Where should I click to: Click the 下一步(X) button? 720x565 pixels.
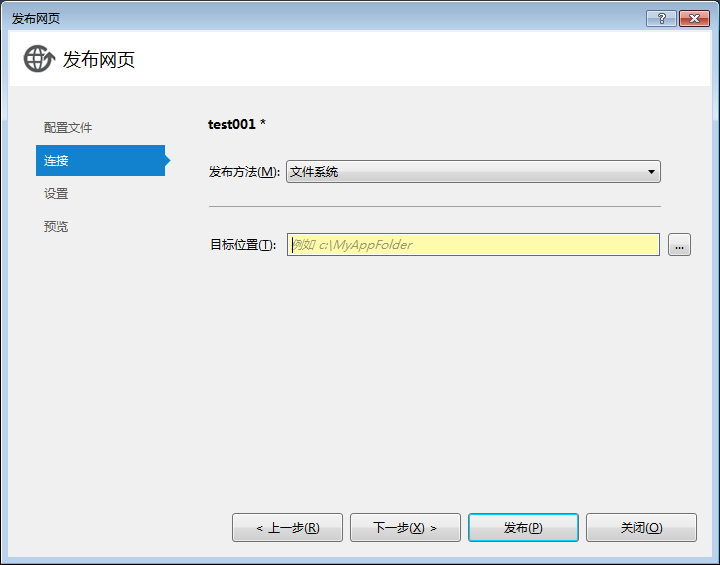405,528
